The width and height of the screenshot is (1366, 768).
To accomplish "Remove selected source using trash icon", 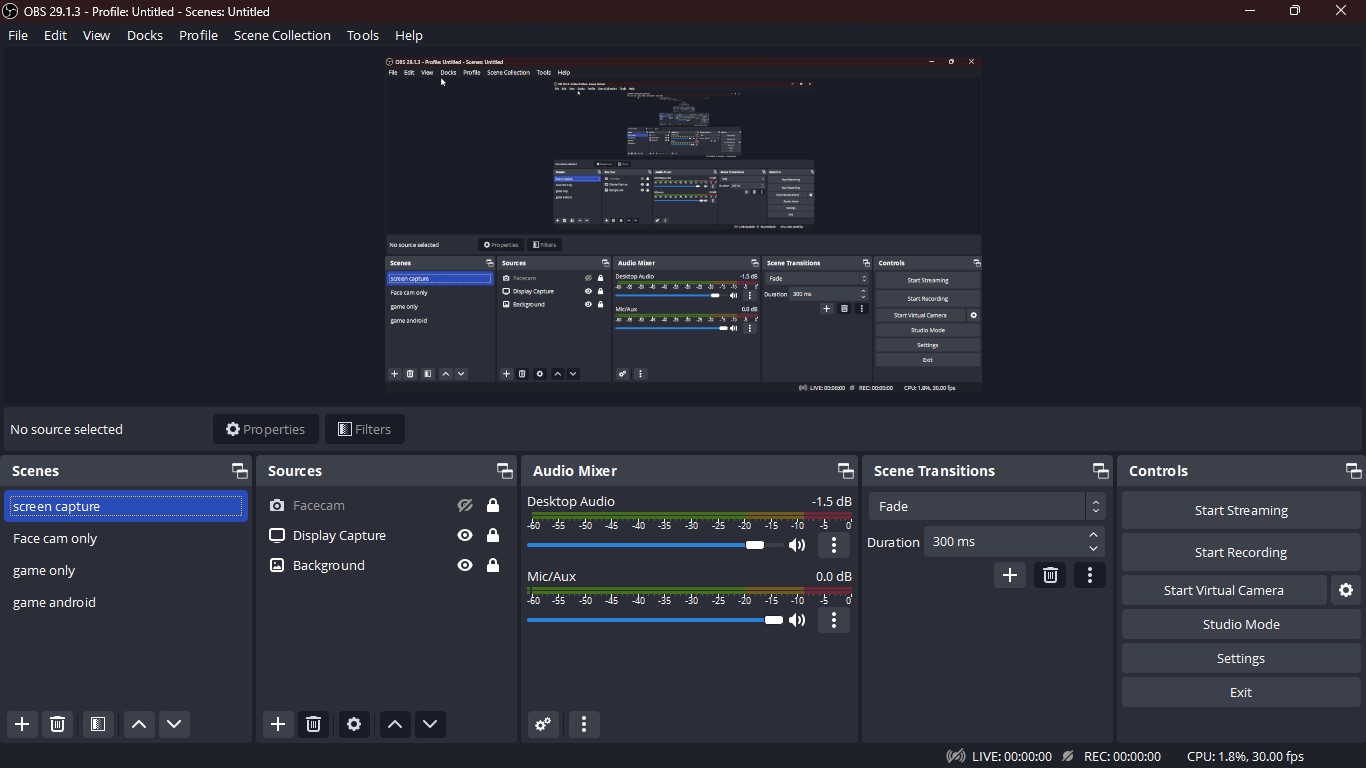I will pyautogui.click(x=313, y=724).
